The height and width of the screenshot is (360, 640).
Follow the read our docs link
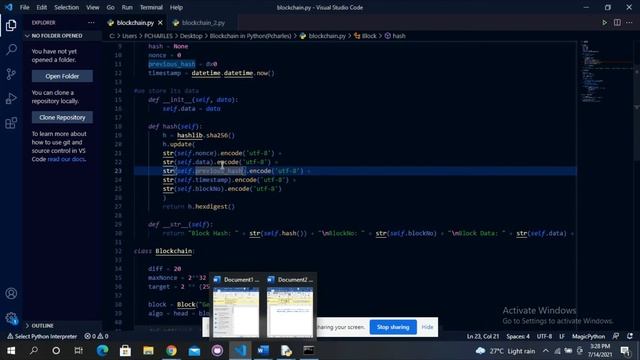pyautogui.click(x=66, y=159)
